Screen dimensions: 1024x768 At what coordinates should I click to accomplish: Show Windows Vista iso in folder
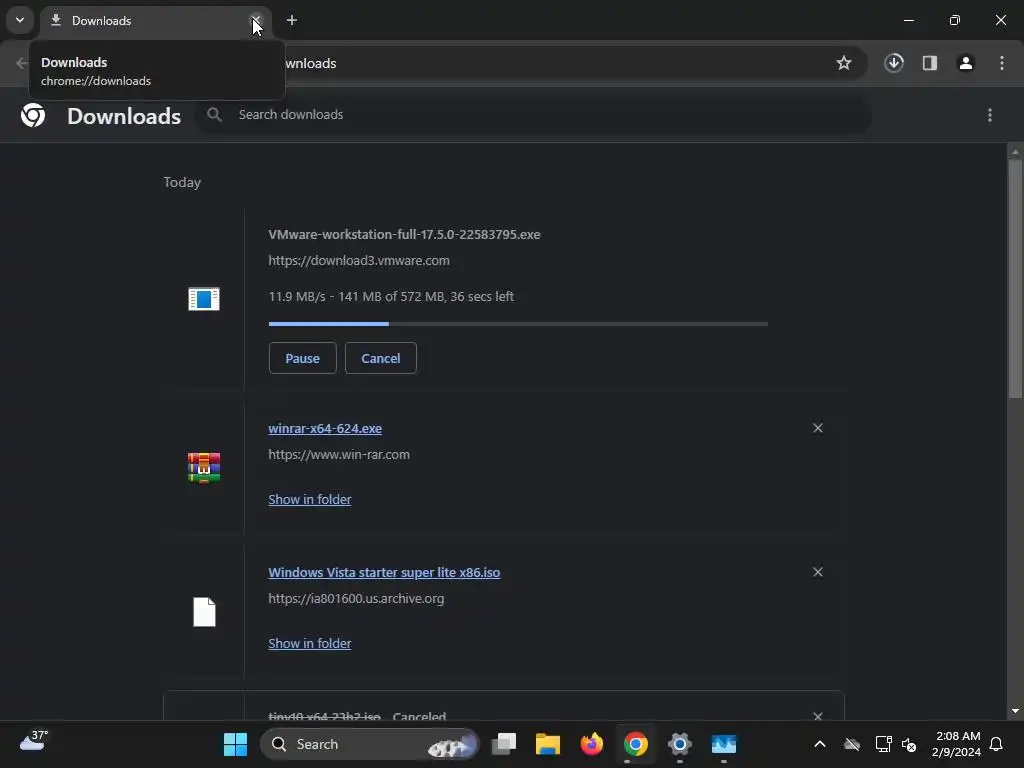click(310, 643)
